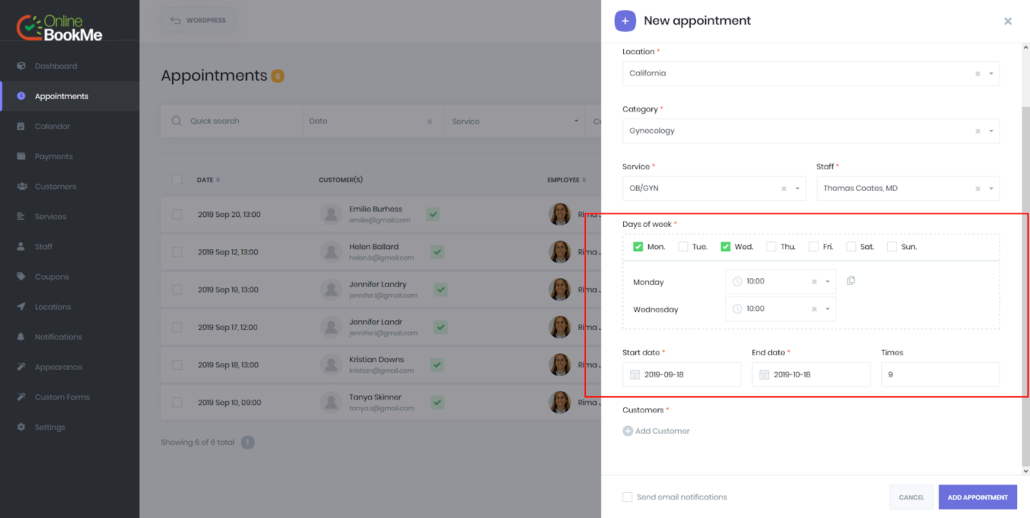Click the Notifications bell icon
This screenshot has width=1030, height=518.
pos(21,337)
